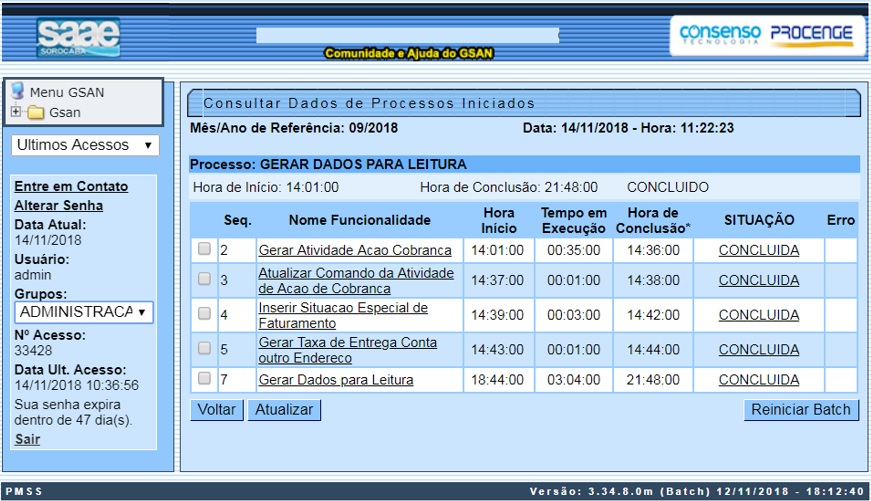871x501 pixels.
Task: Select checkbox for Gerar Taxa de Entrega Conta
Action: 204,348
